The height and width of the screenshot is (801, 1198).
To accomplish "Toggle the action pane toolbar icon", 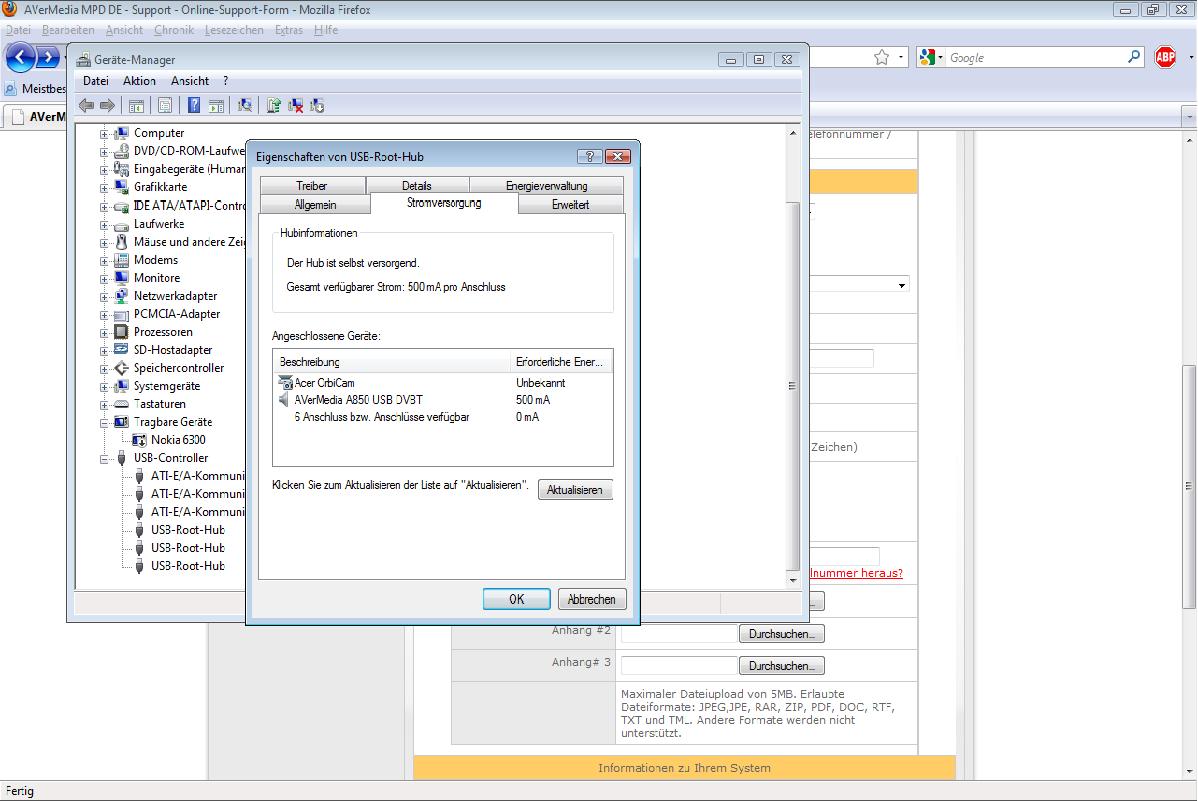I will 216,105.
